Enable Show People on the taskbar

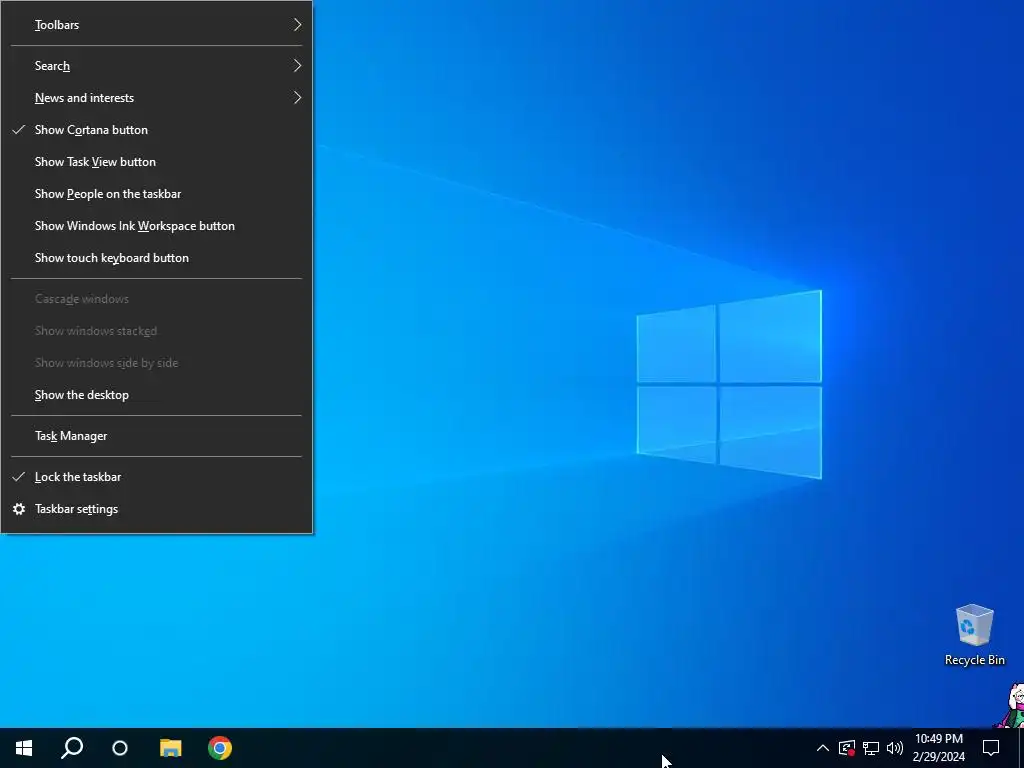click(x=157, y=194)
